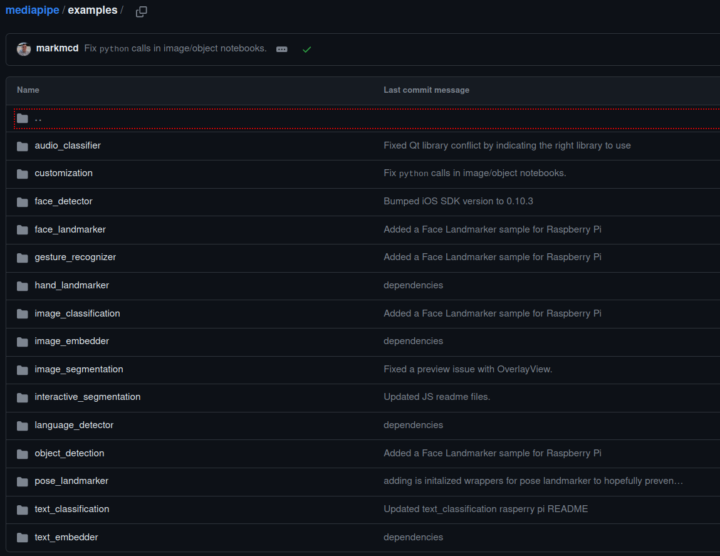Open 'Updated text_classification rasperry pi README' commit
Image resolution: width=720 pixels, height=556 pixels.
click(485, 509)
